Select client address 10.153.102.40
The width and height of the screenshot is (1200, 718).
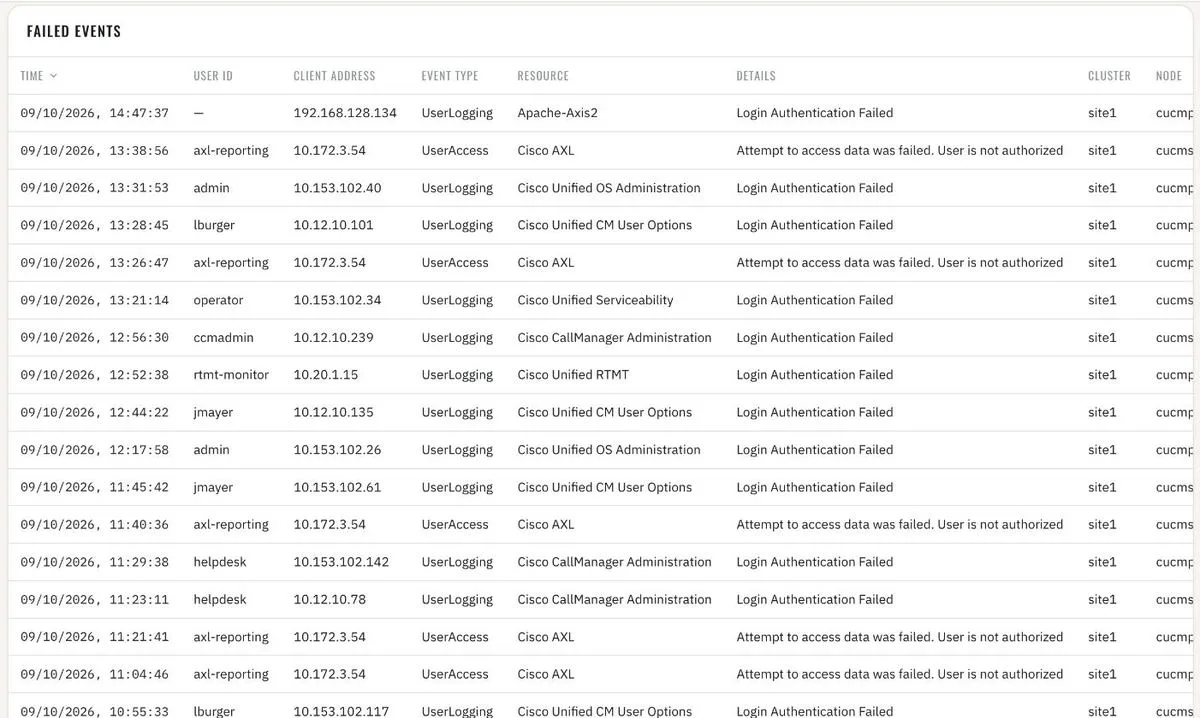click(337, 188)
